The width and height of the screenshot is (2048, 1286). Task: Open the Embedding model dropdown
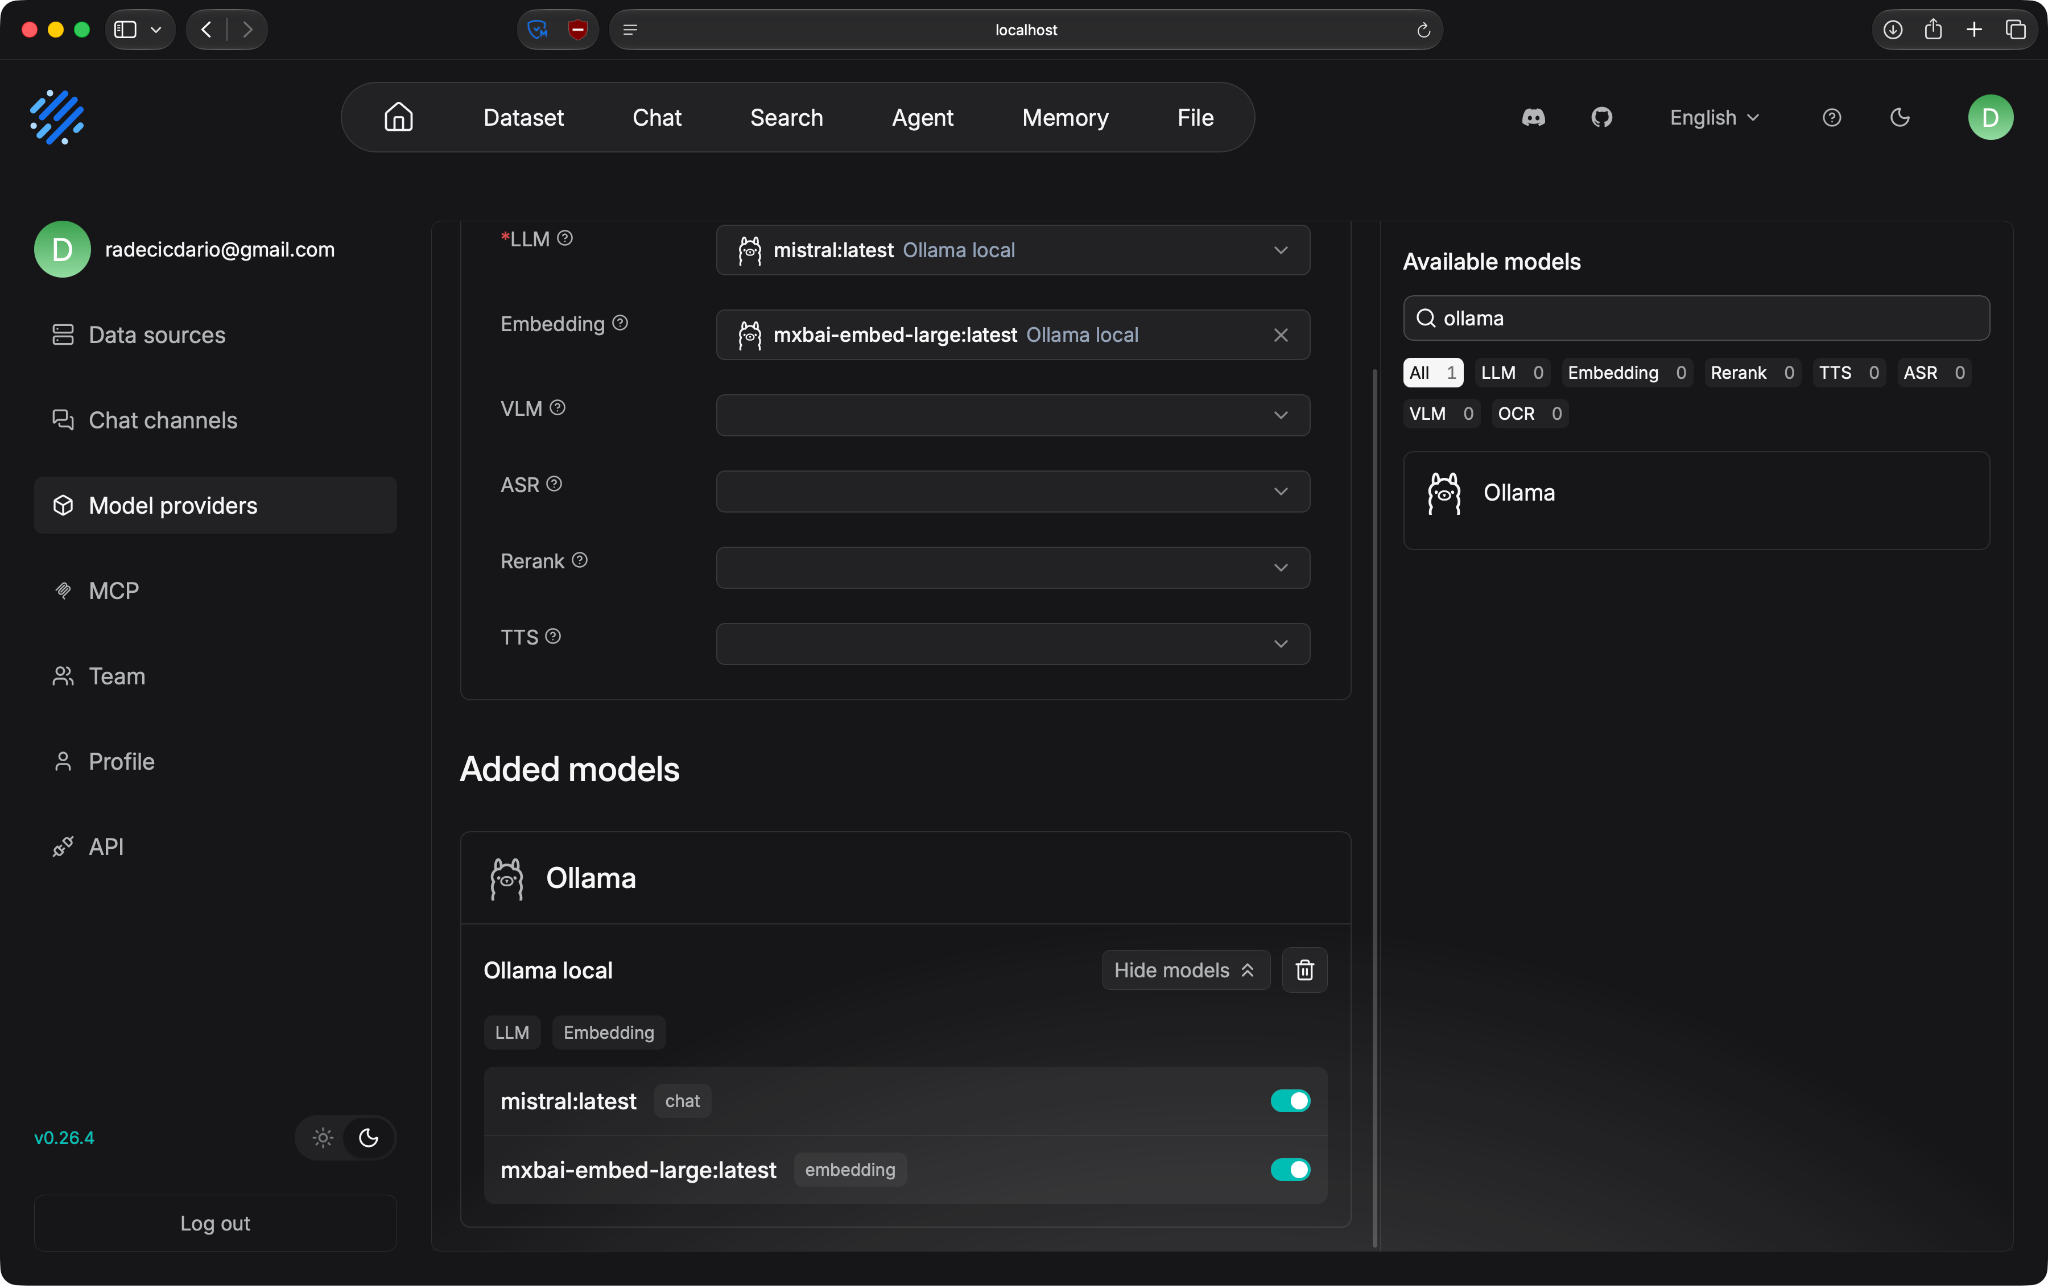pyautogui.click(x=1013, y=335)
